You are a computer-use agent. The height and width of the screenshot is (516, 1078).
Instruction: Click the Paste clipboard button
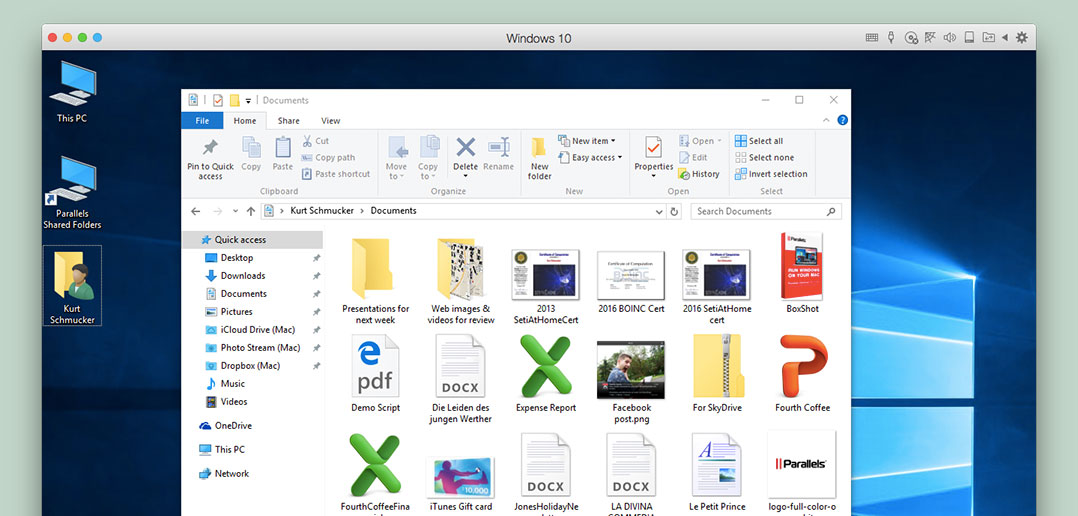pos(283,154)
